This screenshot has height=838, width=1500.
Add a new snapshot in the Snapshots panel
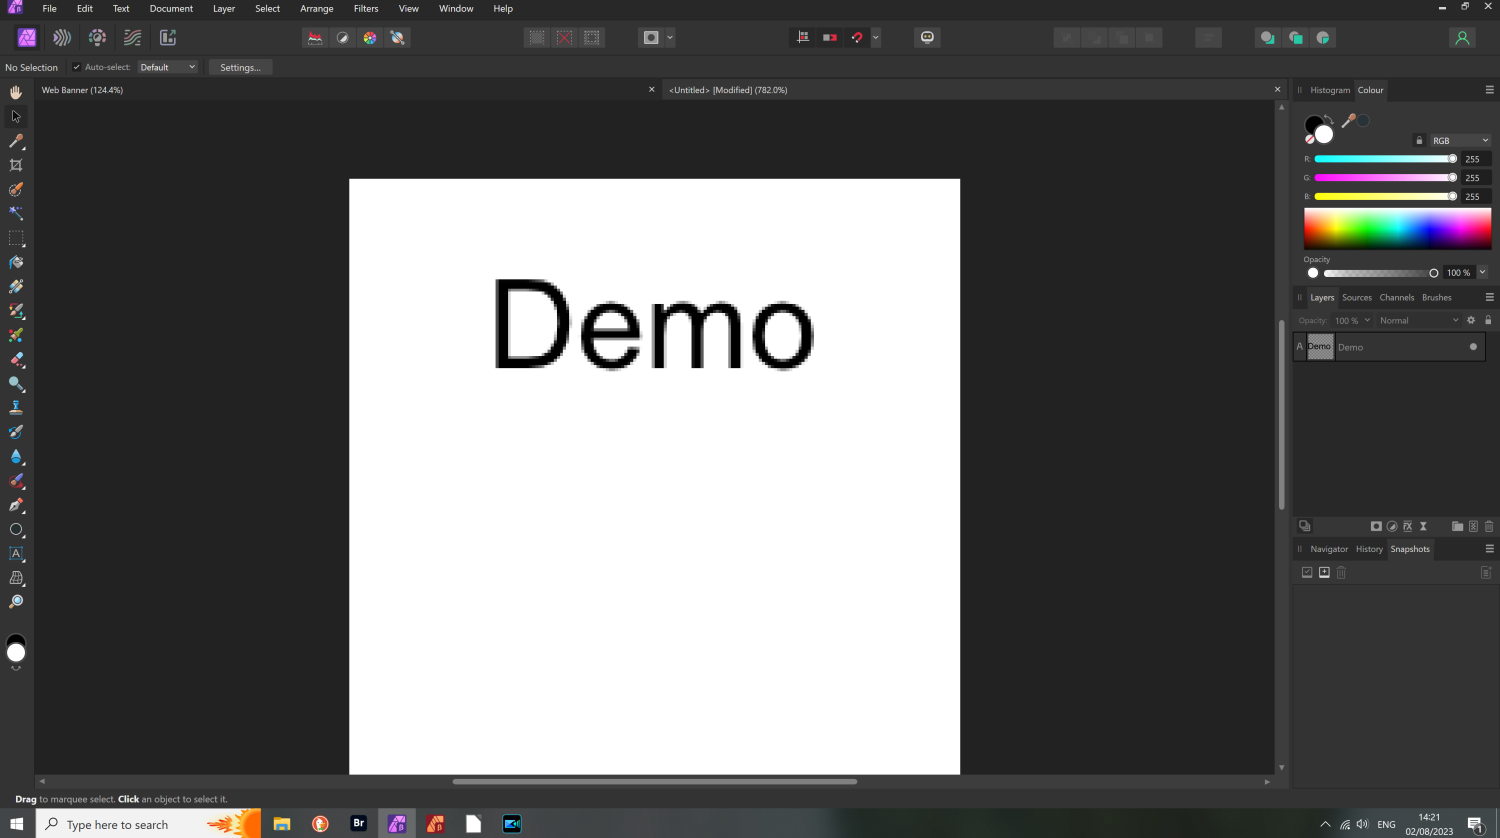[1324, 572]
